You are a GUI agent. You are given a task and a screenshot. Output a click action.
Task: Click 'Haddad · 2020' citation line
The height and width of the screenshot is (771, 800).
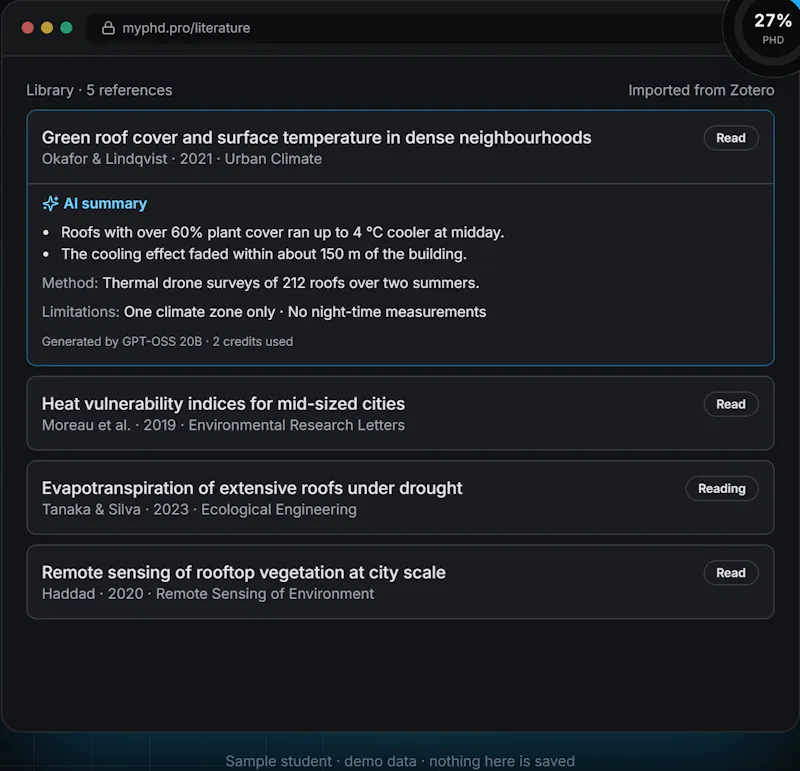click(208, 594)
